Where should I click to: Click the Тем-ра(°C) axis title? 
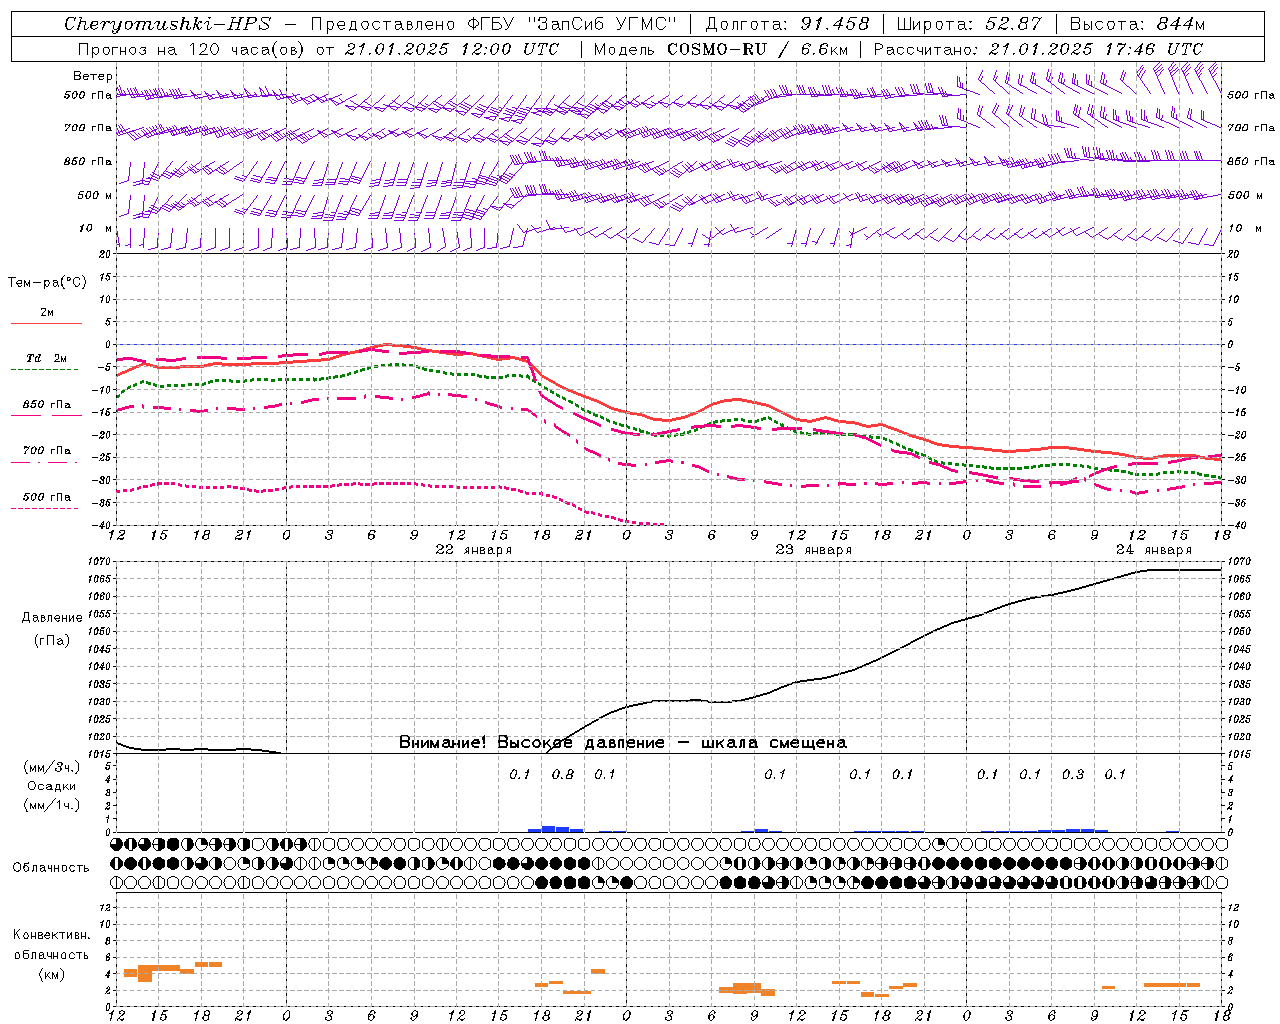click(47, 283)
